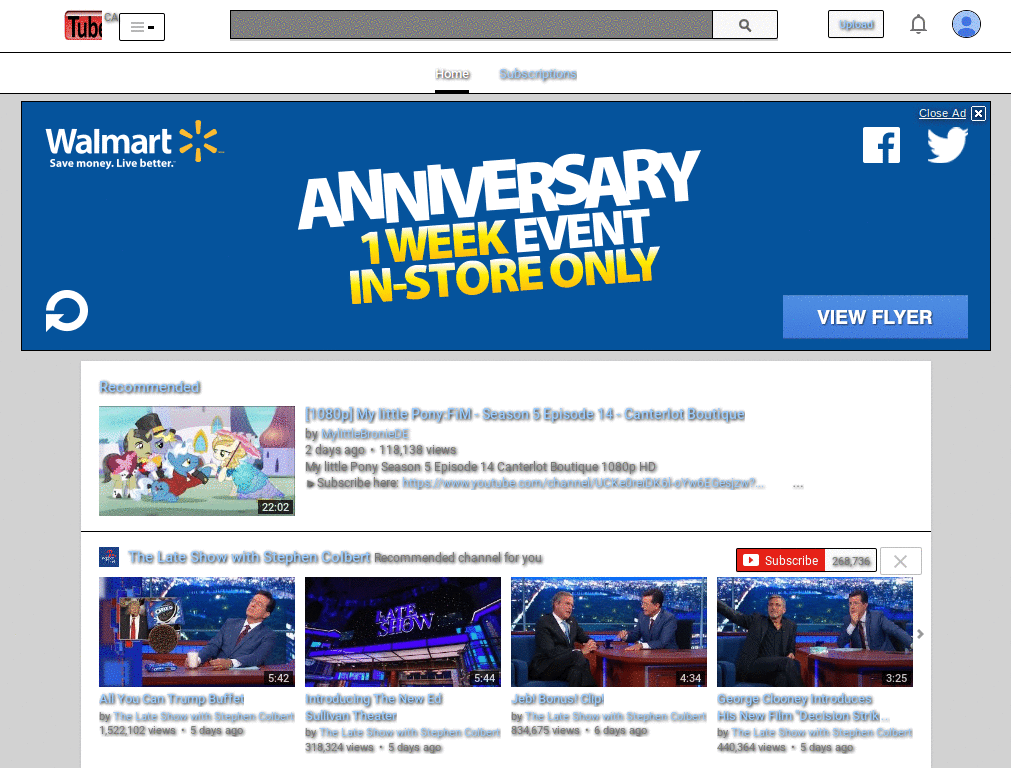1024x768 pixels.
Task: Click the Subscribe here youtube channel URL
Action: [583, 483]
